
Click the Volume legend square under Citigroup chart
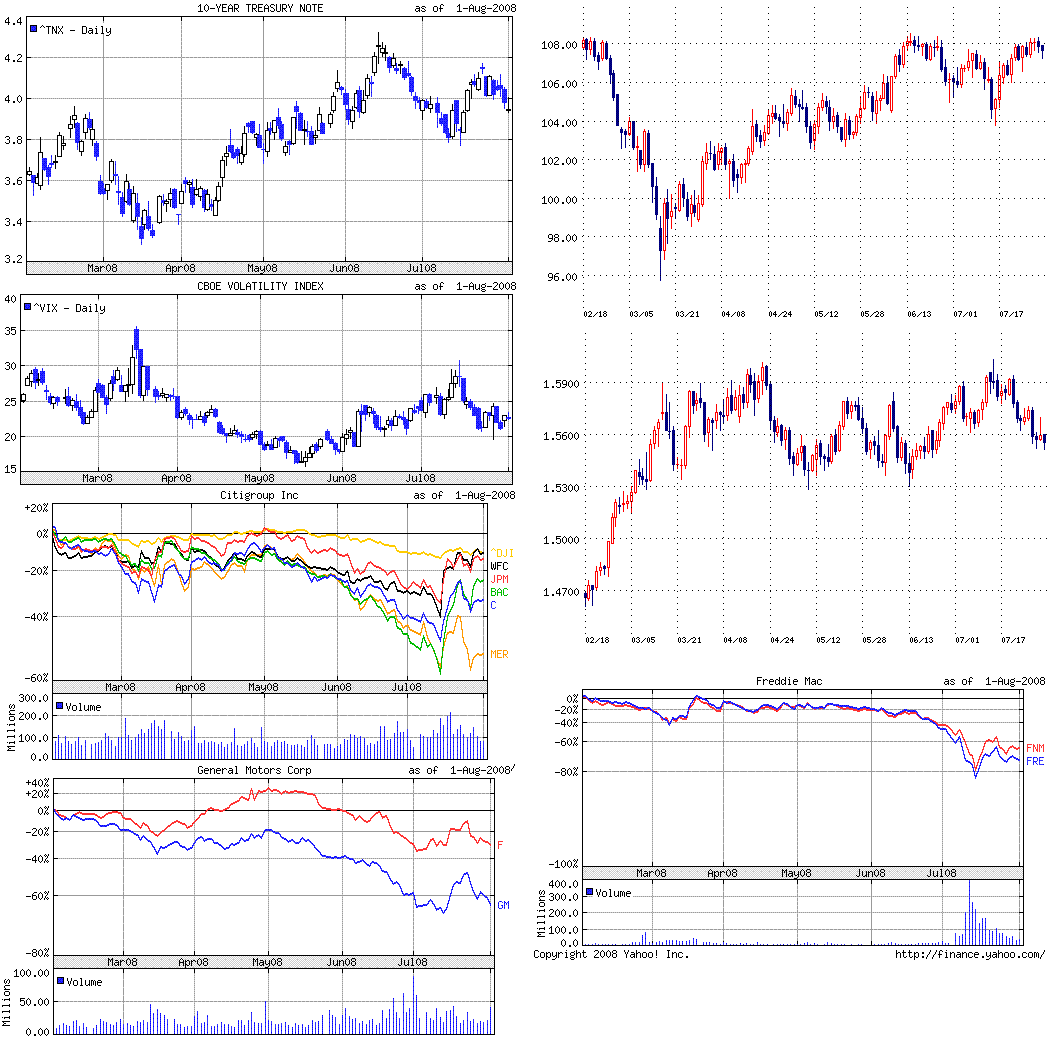[59, 706]
